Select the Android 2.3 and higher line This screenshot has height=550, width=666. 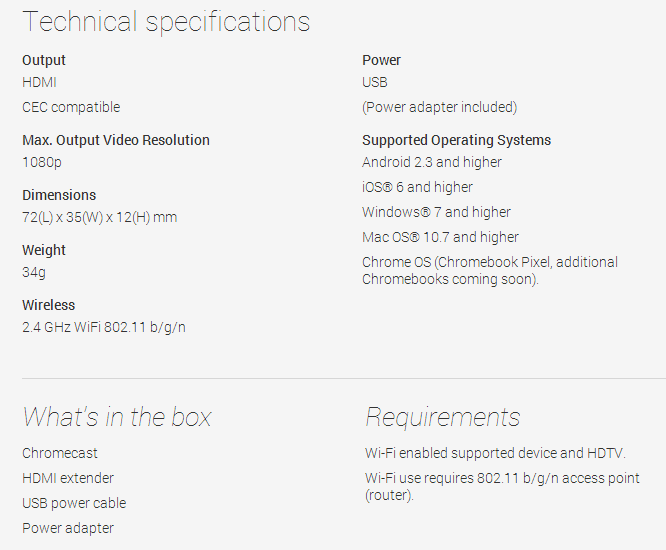[432, 162]
